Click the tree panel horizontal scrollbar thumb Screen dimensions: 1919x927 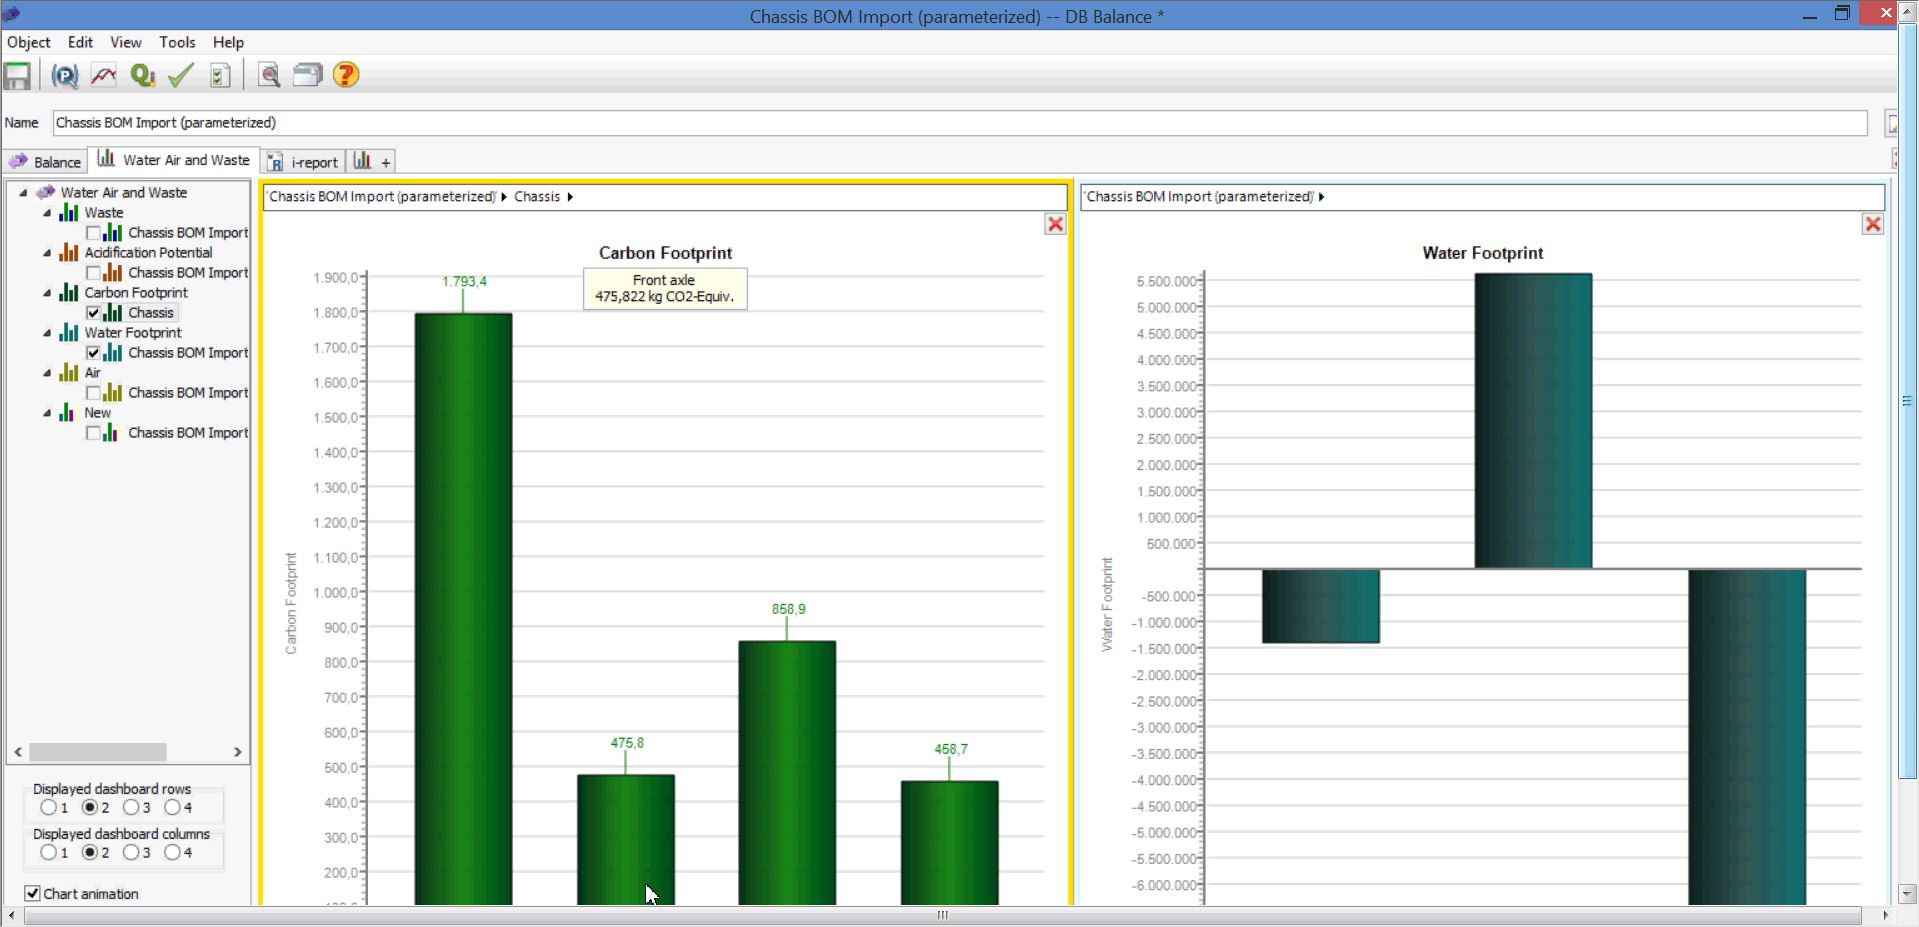point(98,752)
